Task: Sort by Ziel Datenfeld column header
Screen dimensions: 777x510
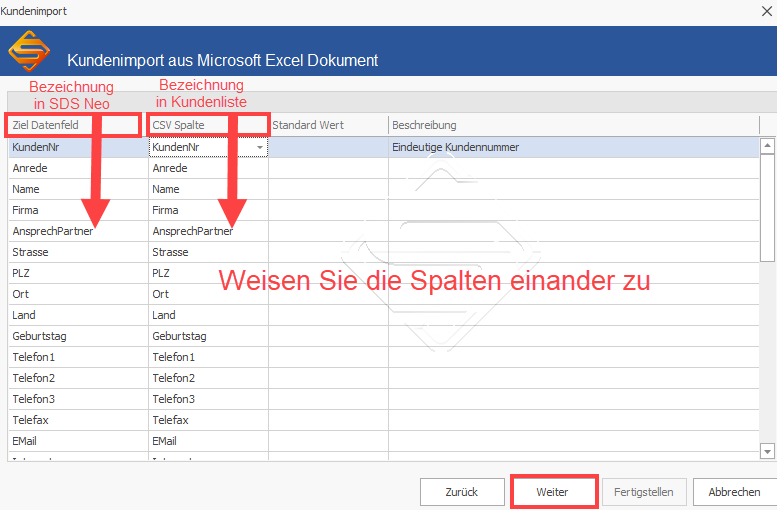Action: click(78, 125)
